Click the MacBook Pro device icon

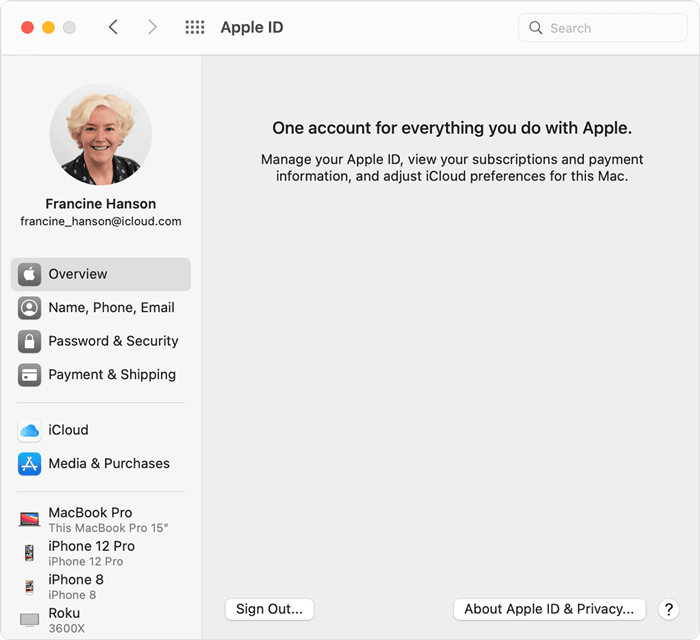click(x=29, y=519)
